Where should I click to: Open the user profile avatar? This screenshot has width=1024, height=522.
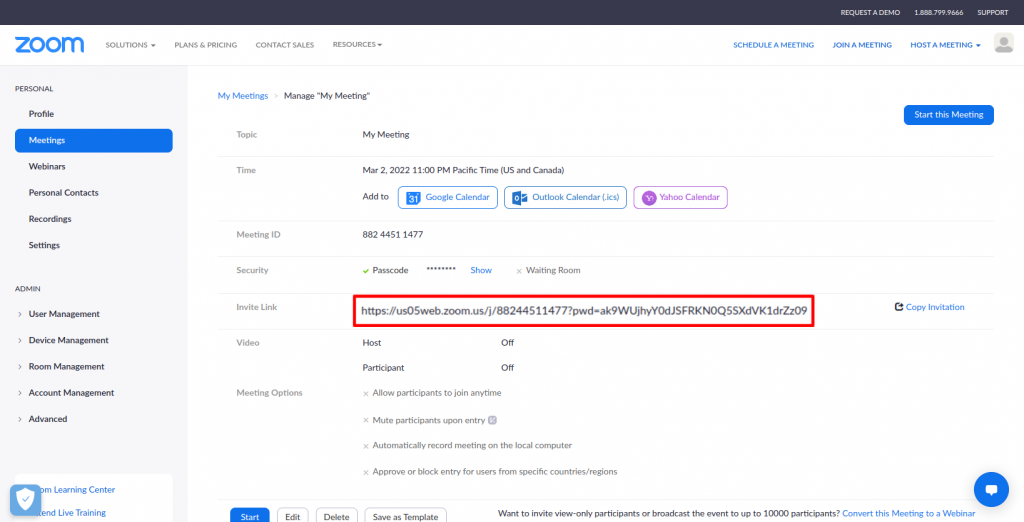1003,44
